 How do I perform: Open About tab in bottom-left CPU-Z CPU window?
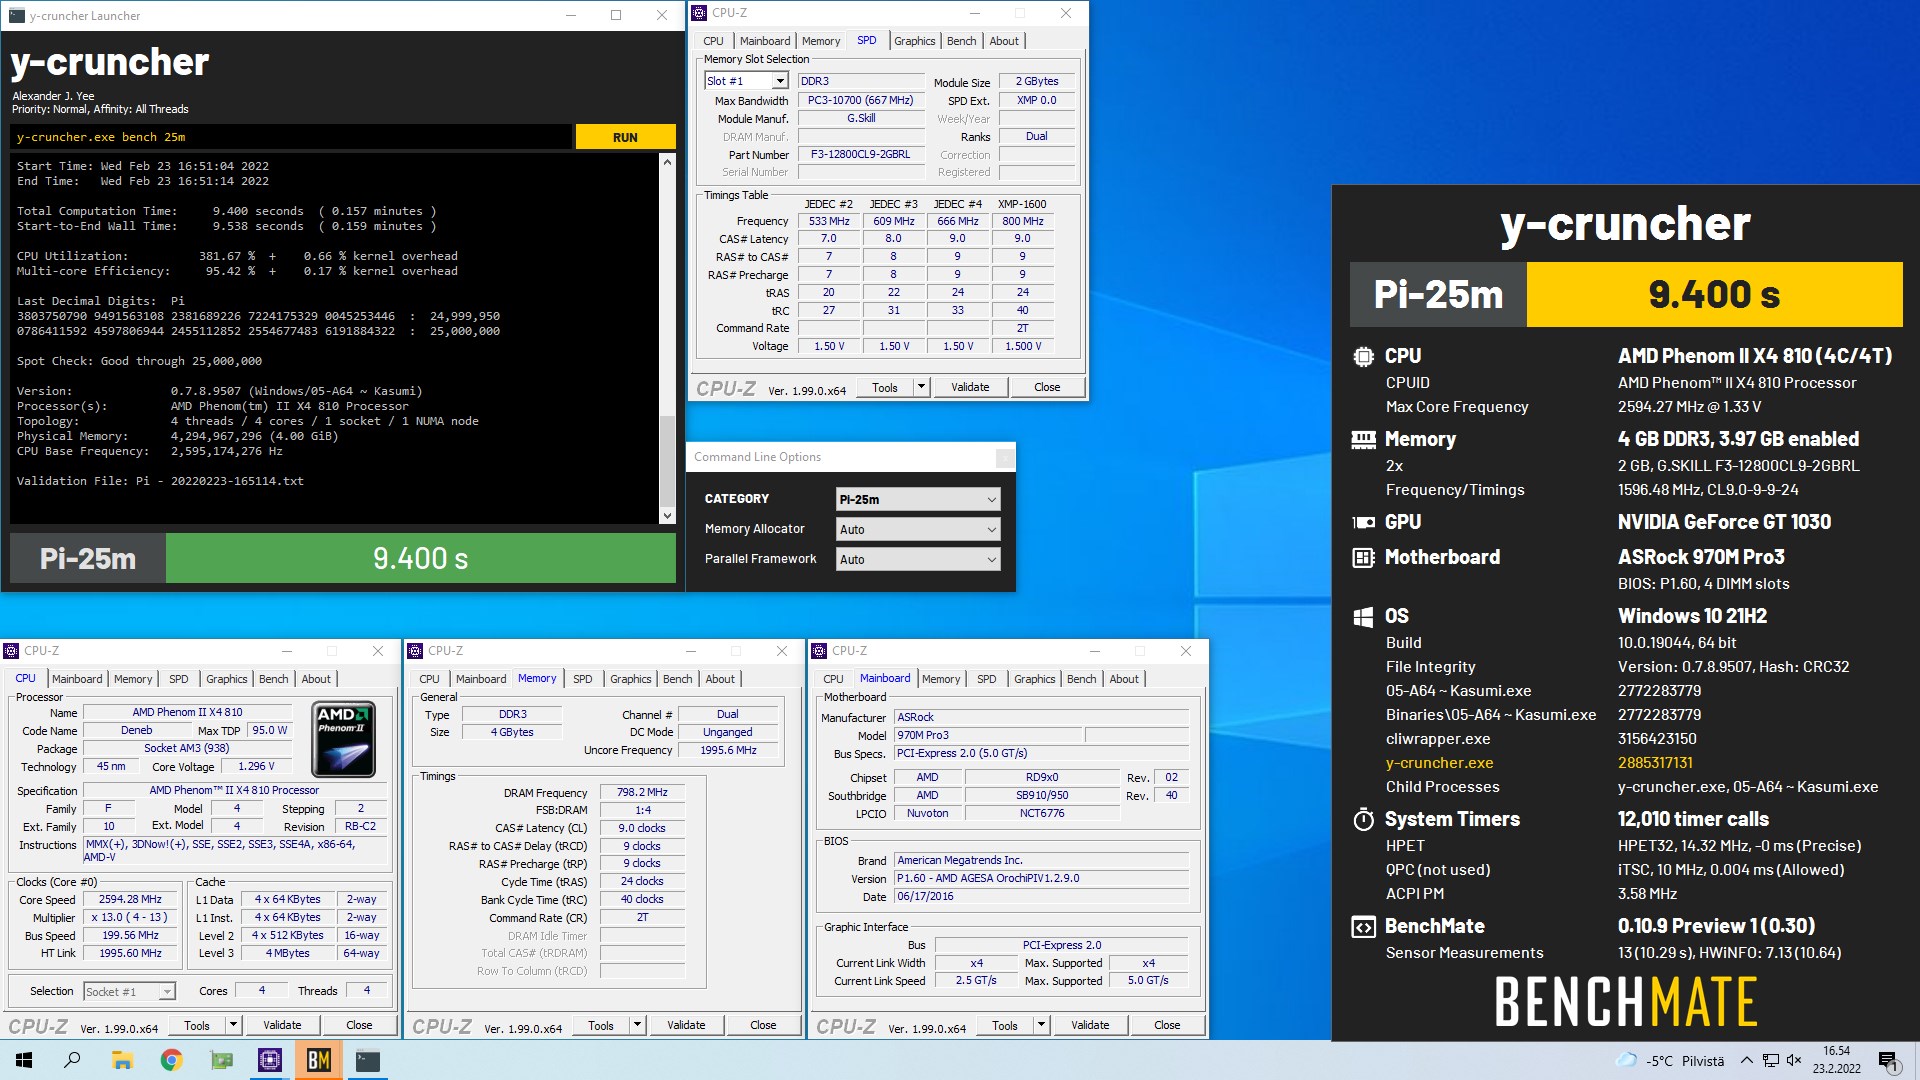pyautogui.click(x=316, y=679)
